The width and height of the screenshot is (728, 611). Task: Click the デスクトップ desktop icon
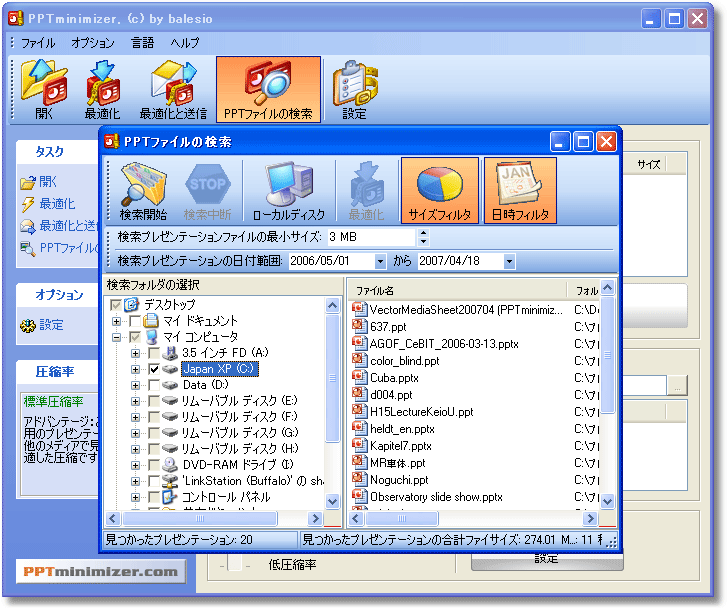coord(132,305)
